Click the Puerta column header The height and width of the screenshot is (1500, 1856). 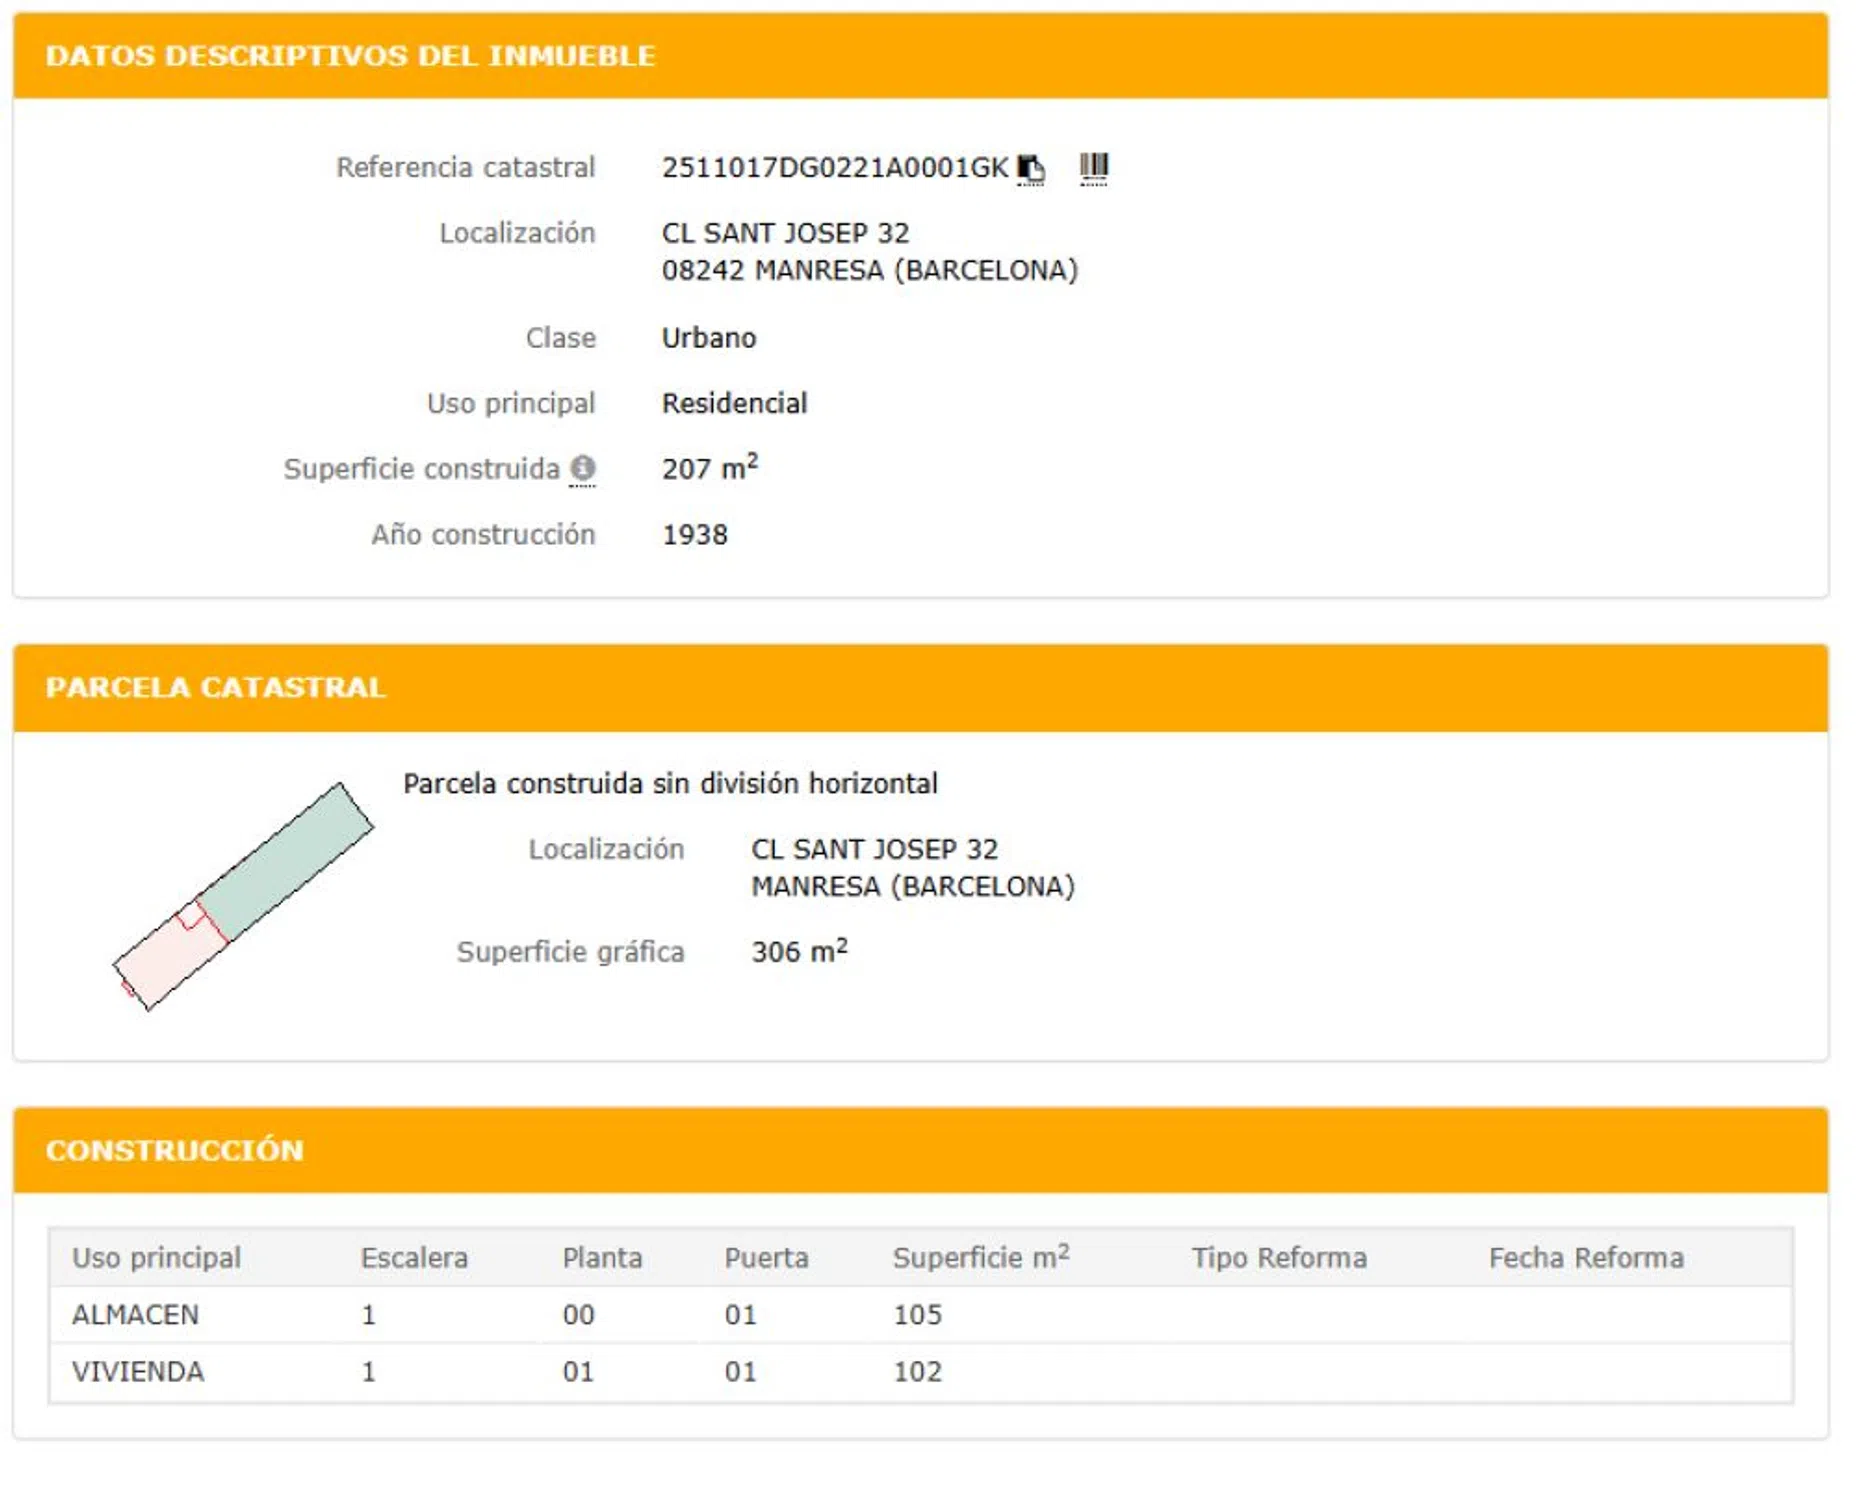click(x=766, y=1257)
